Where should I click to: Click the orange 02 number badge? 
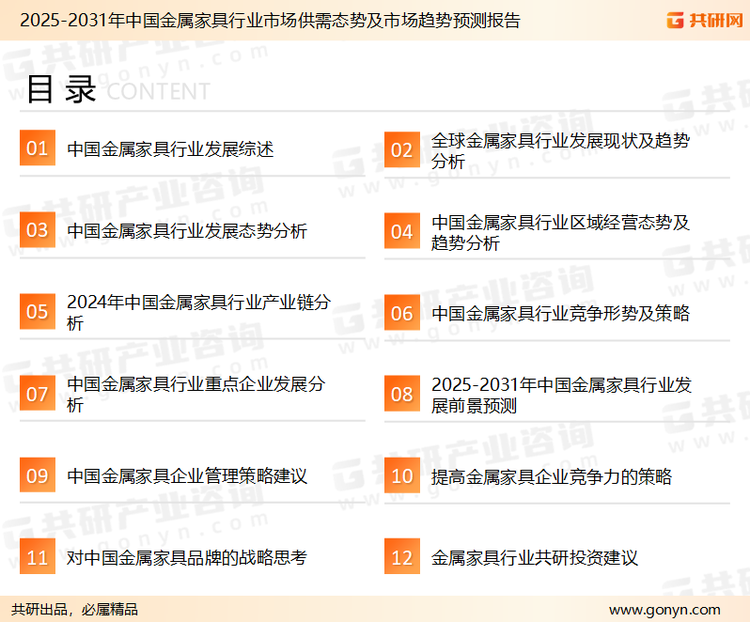point(402,150)
